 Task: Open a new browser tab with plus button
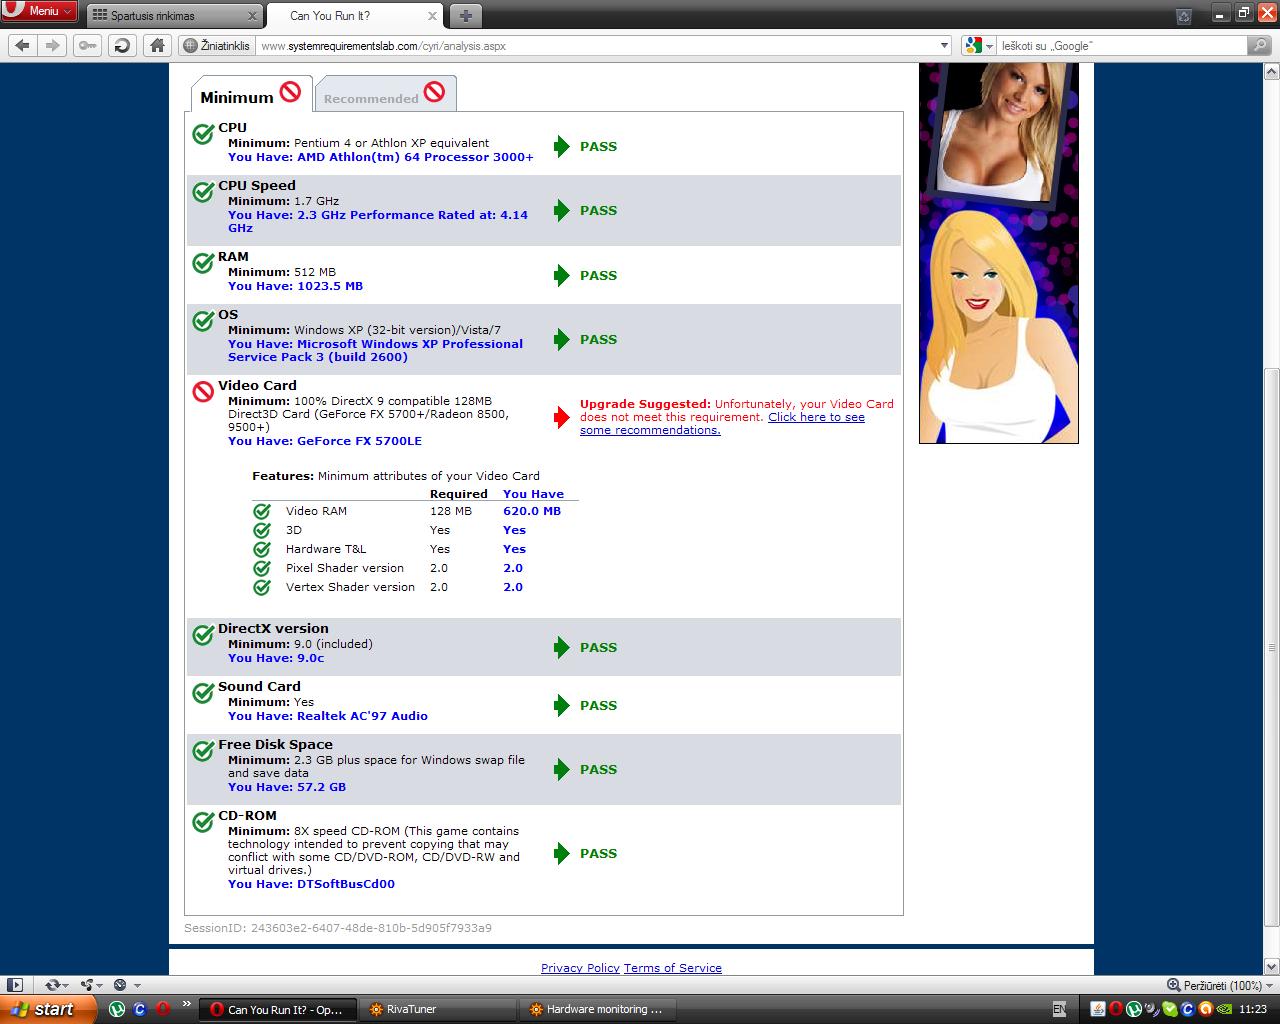point(466,16)
